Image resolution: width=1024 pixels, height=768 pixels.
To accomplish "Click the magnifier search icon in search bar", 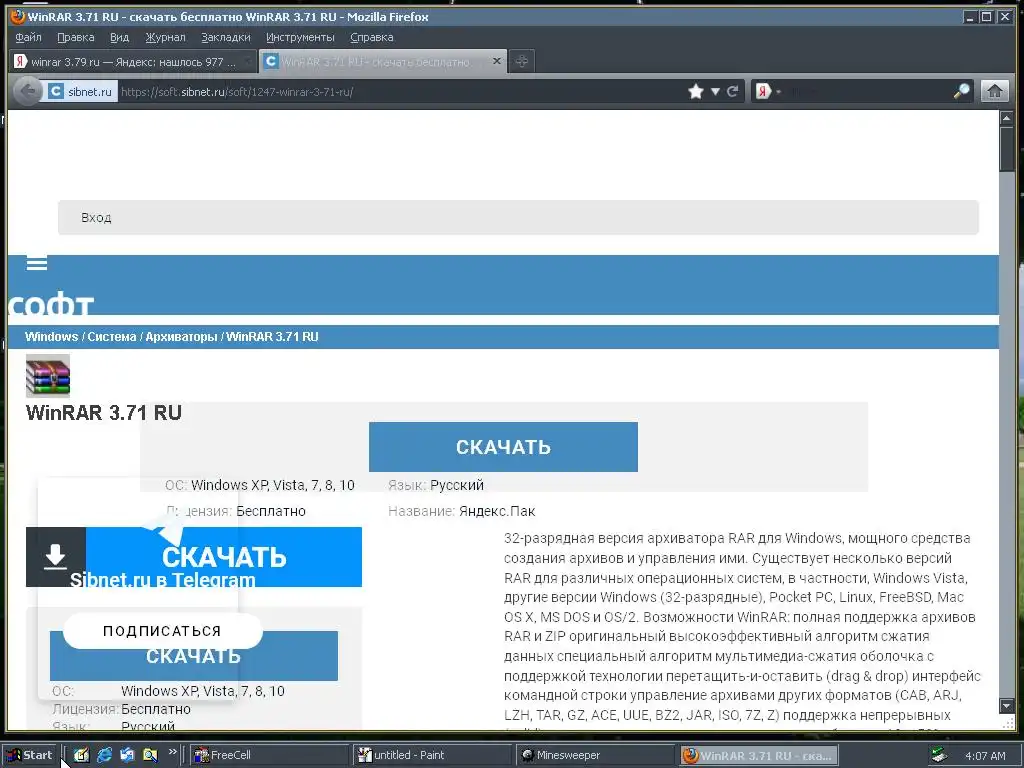I will click(x=961, y=91).
